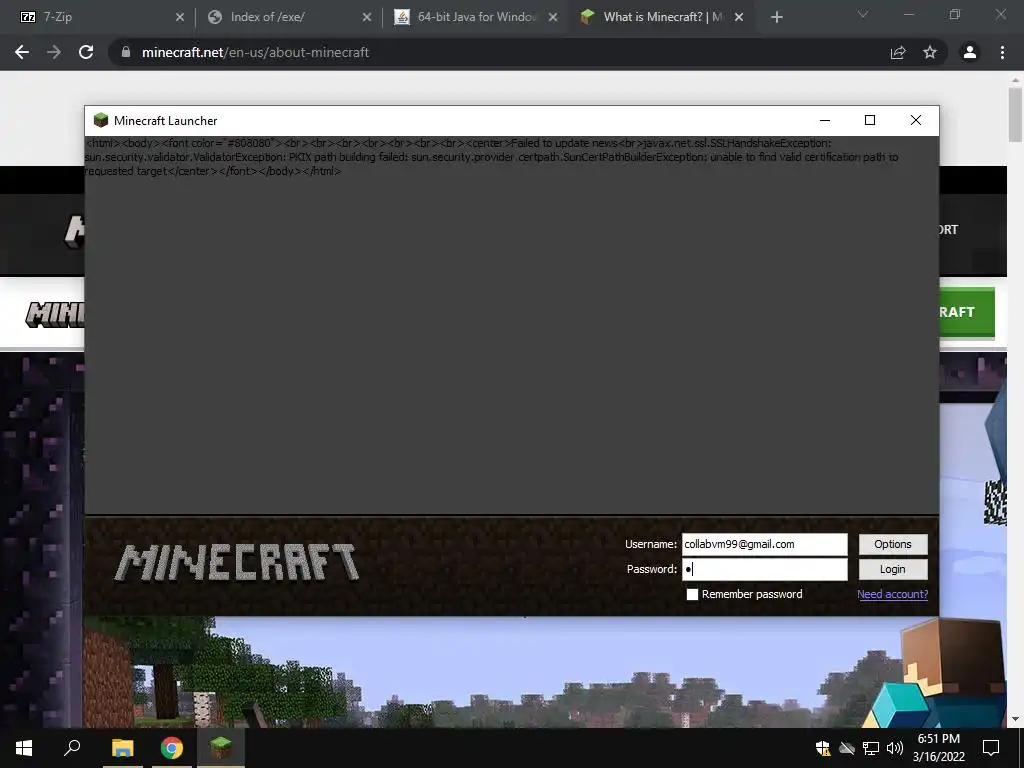Close the Minecraft Launcher window
The width and height of the screenshot is (1024, 768).
click(916, 120)
